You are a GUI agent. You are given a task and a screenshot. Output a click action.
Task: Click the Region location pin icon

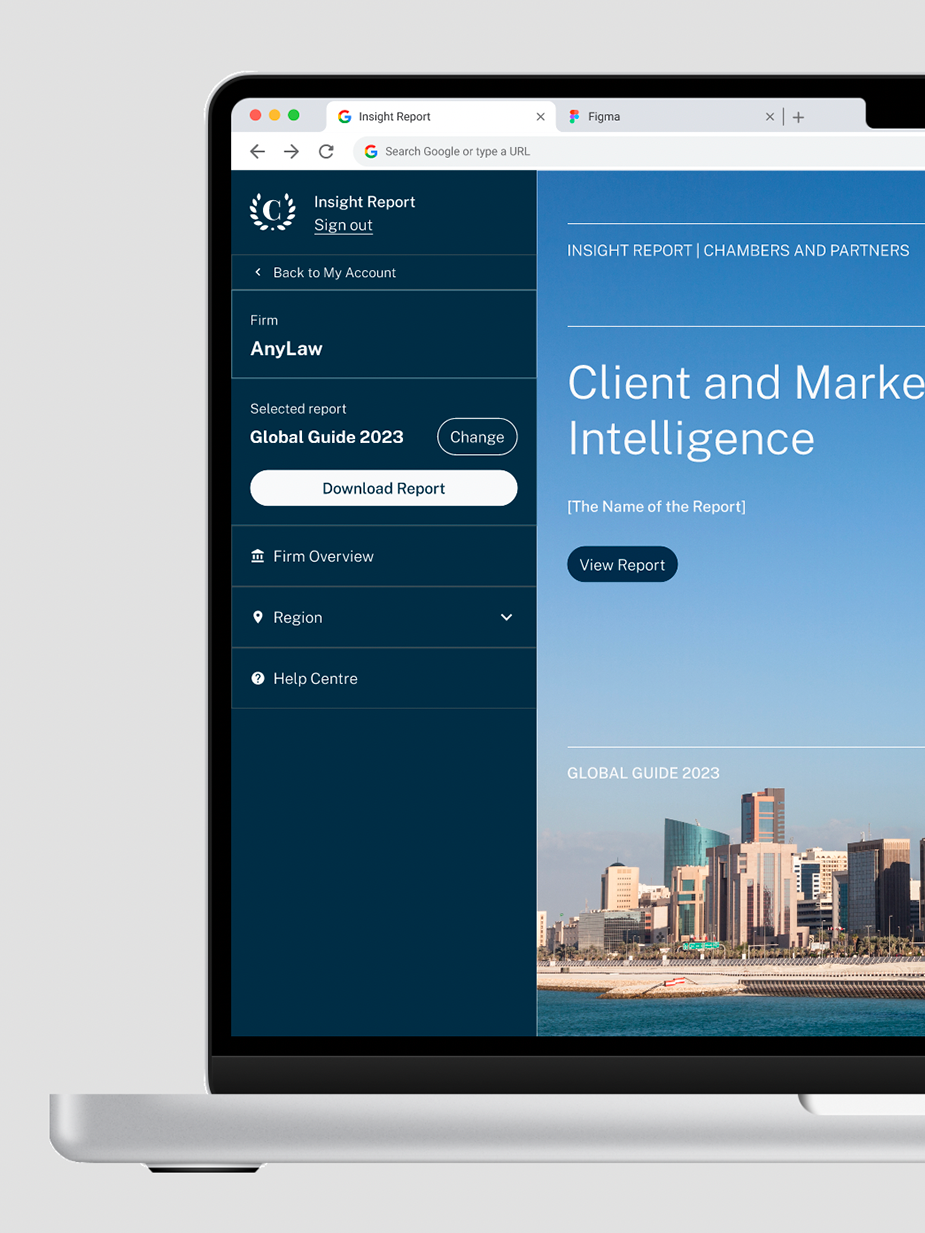(258, 617)
